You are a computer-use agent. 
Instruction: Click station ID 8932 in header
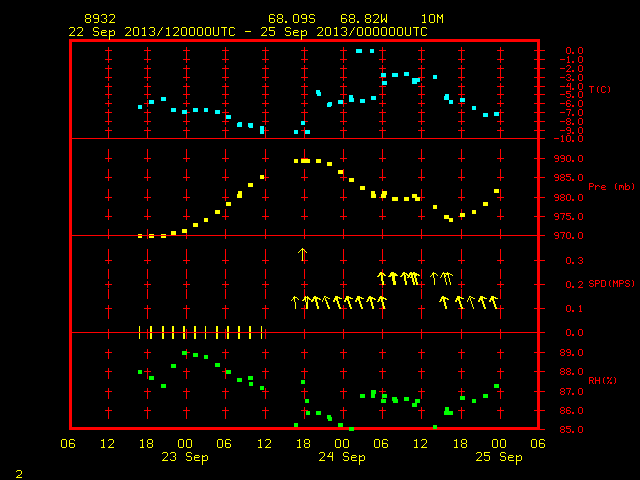coord(100,19)
